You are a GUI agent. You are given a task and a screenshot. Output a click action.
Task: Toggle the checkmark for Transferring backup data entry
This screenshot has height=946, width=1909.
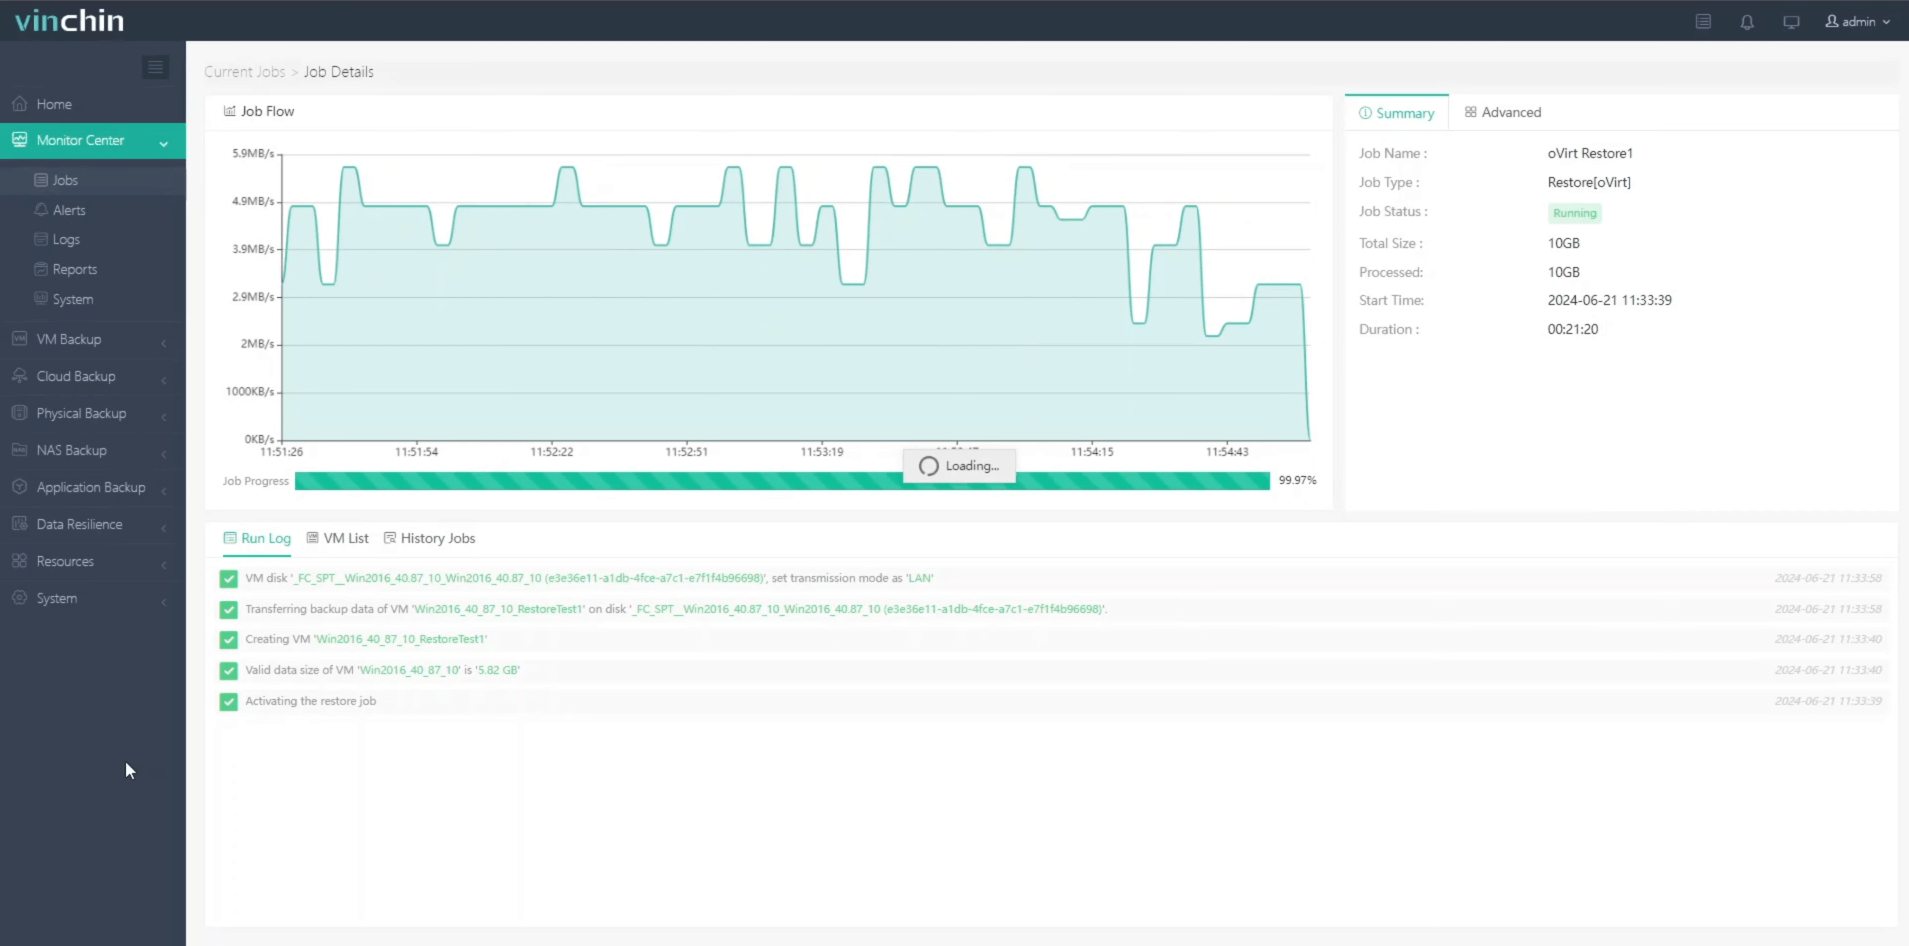pyautogui.click(x=229, y=610)
